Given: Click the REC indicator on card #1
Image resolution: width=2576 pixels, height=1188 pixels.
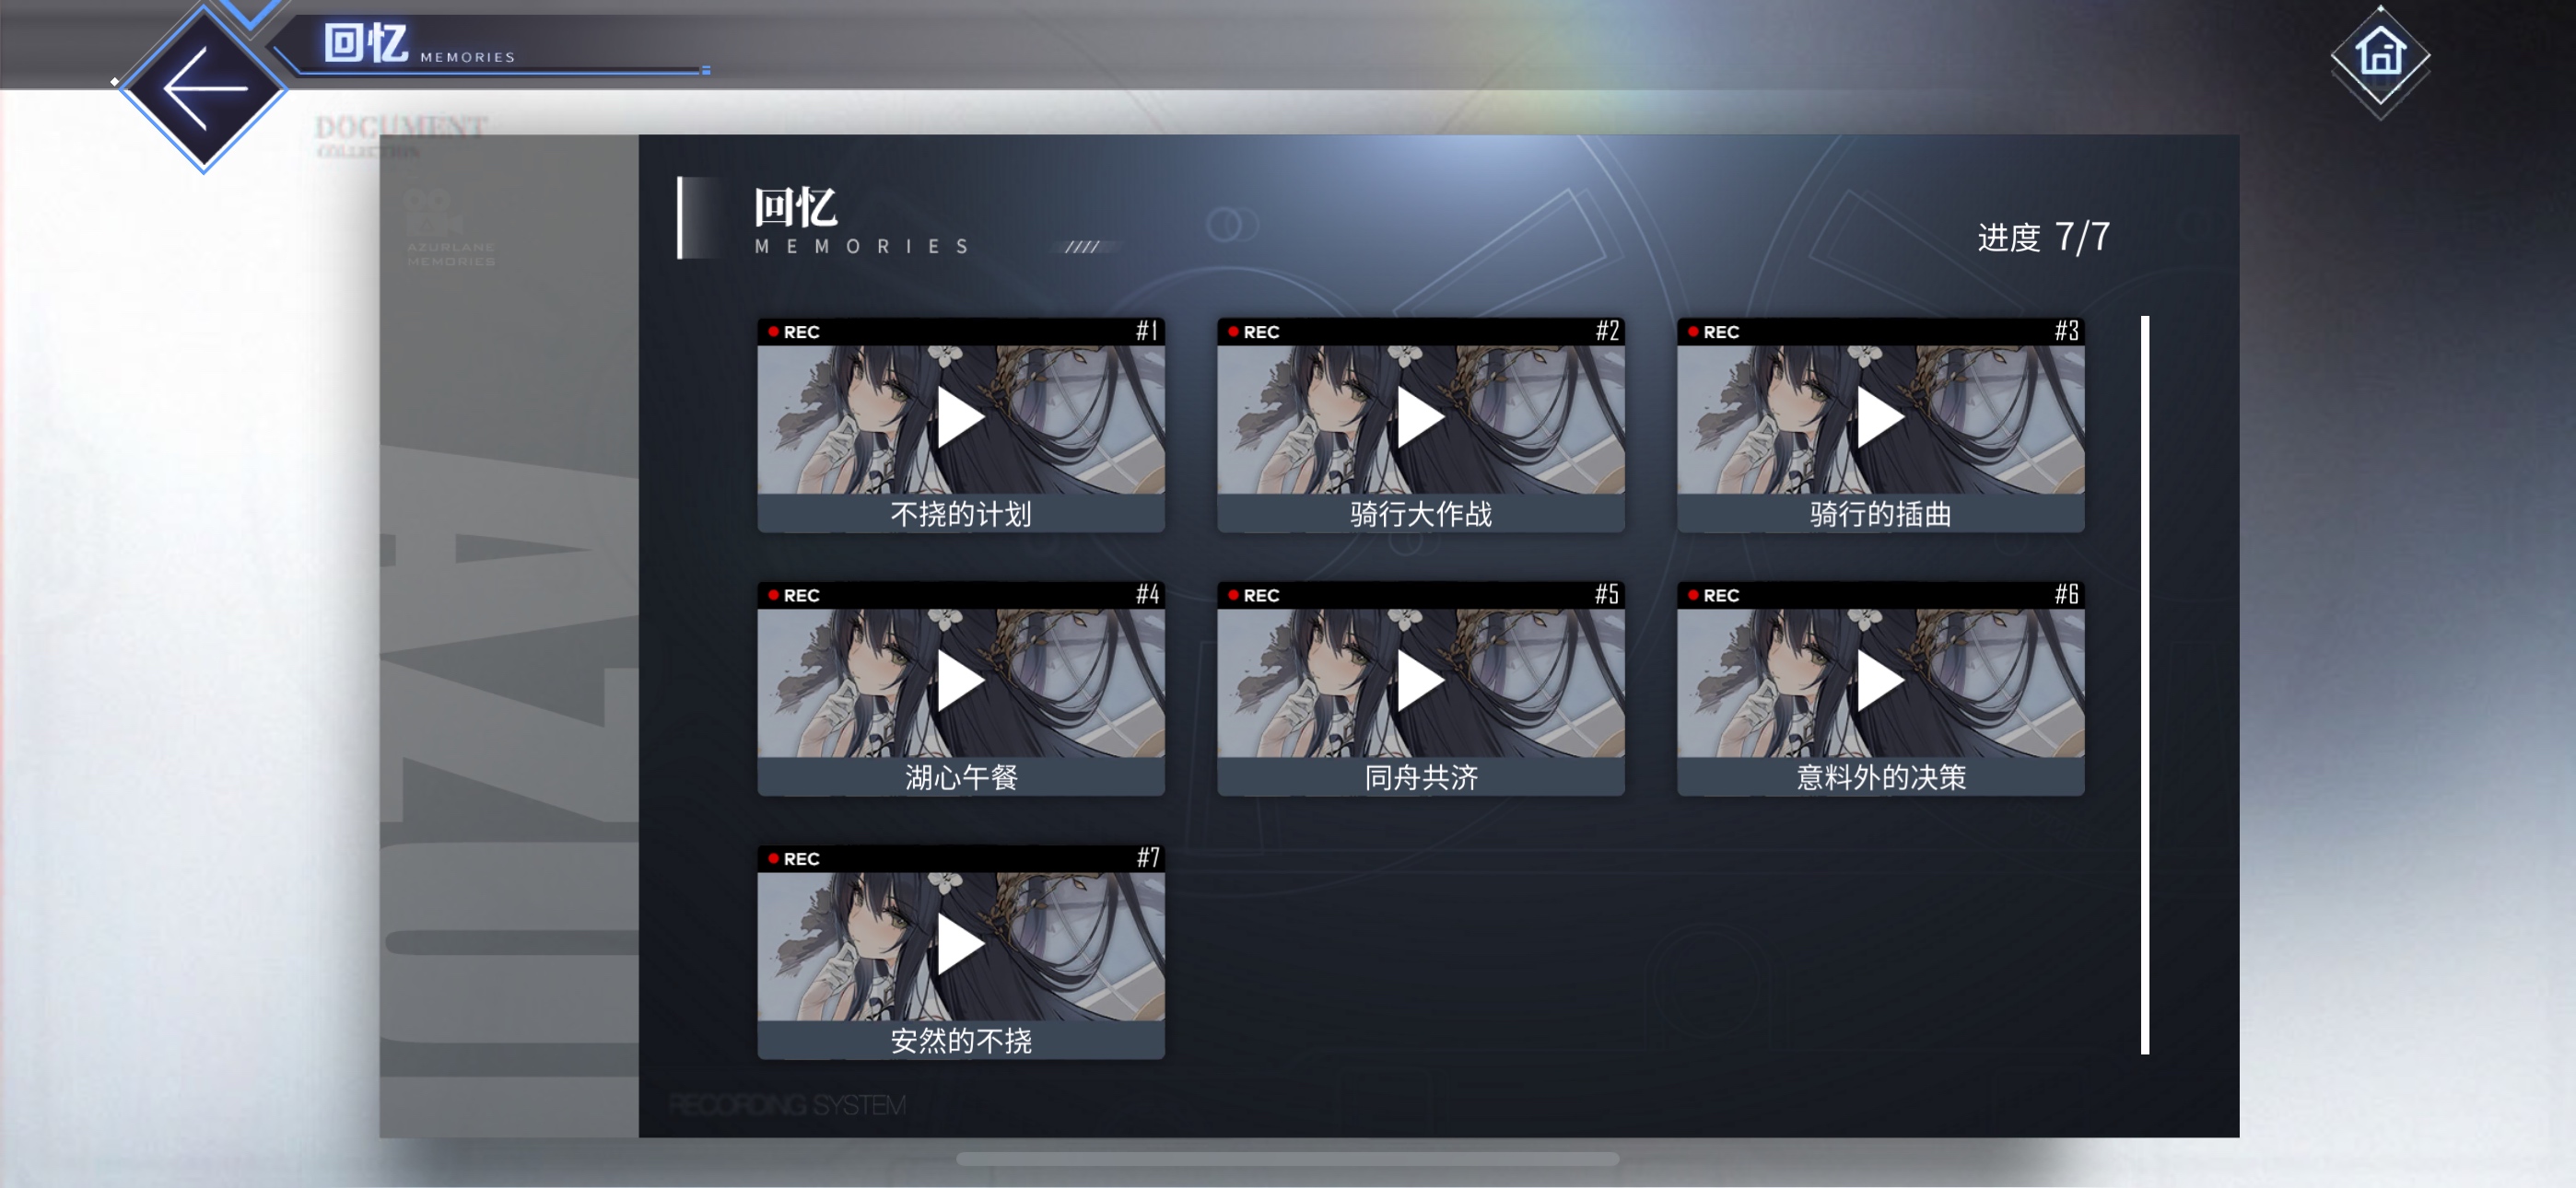Looking at the screenshot, I should (x=794, y=332).
